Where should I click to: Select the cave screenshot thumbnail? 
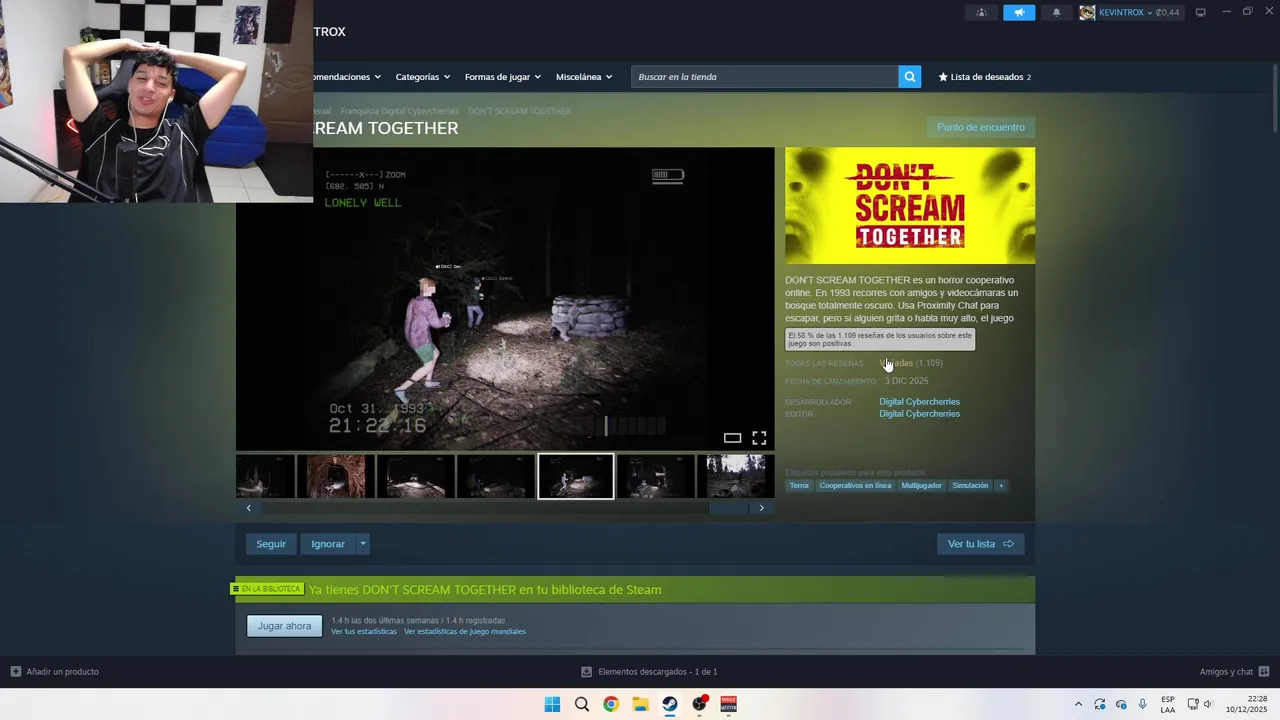click(335, 476)
